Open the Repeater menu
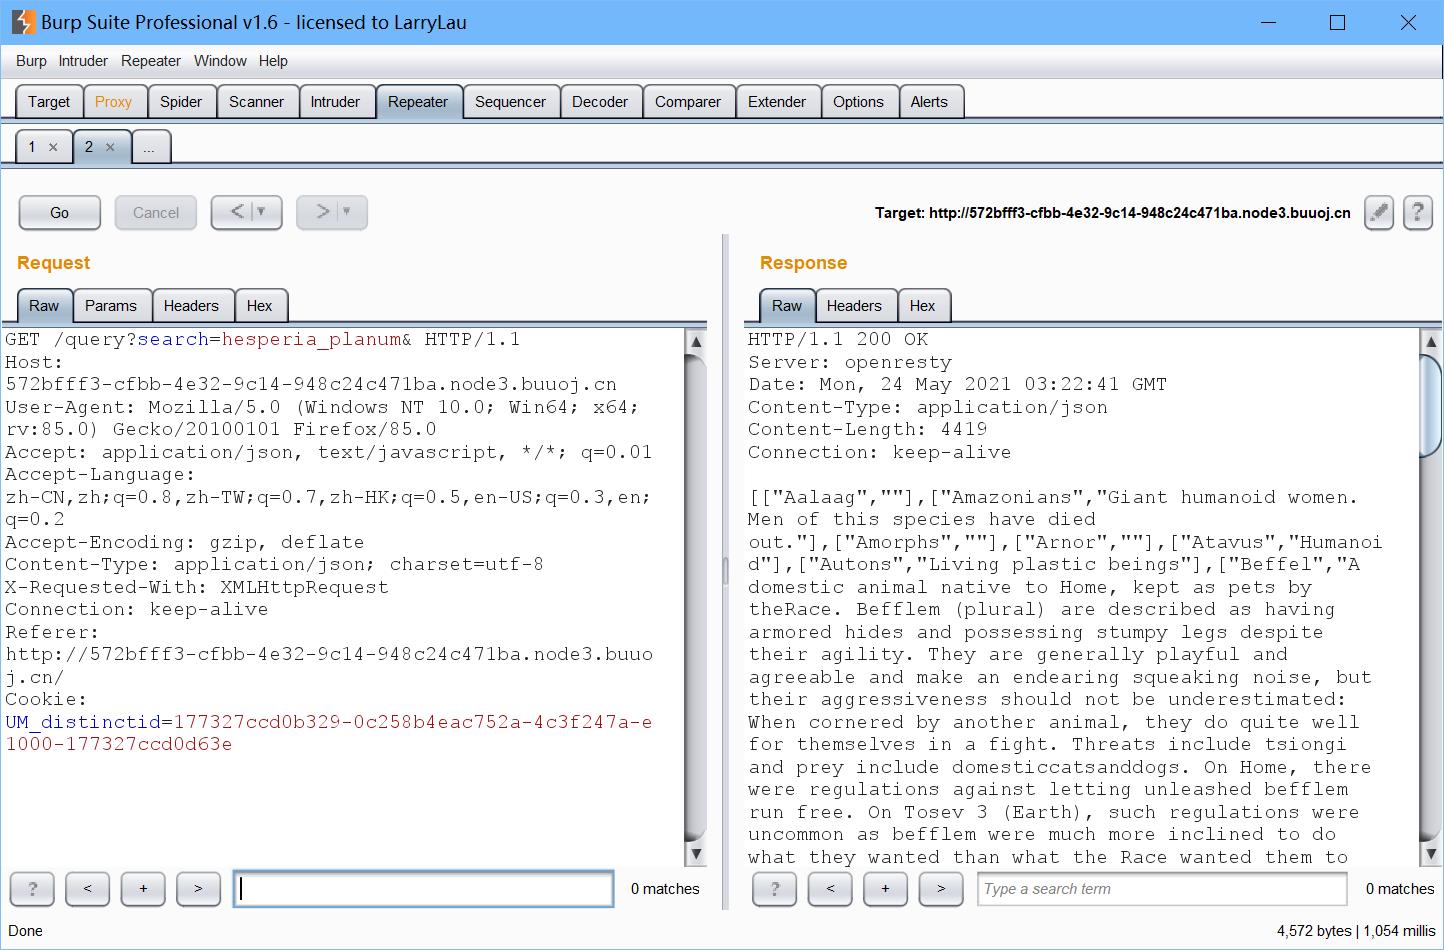1444x950 pixels. (x=151, y=61)
